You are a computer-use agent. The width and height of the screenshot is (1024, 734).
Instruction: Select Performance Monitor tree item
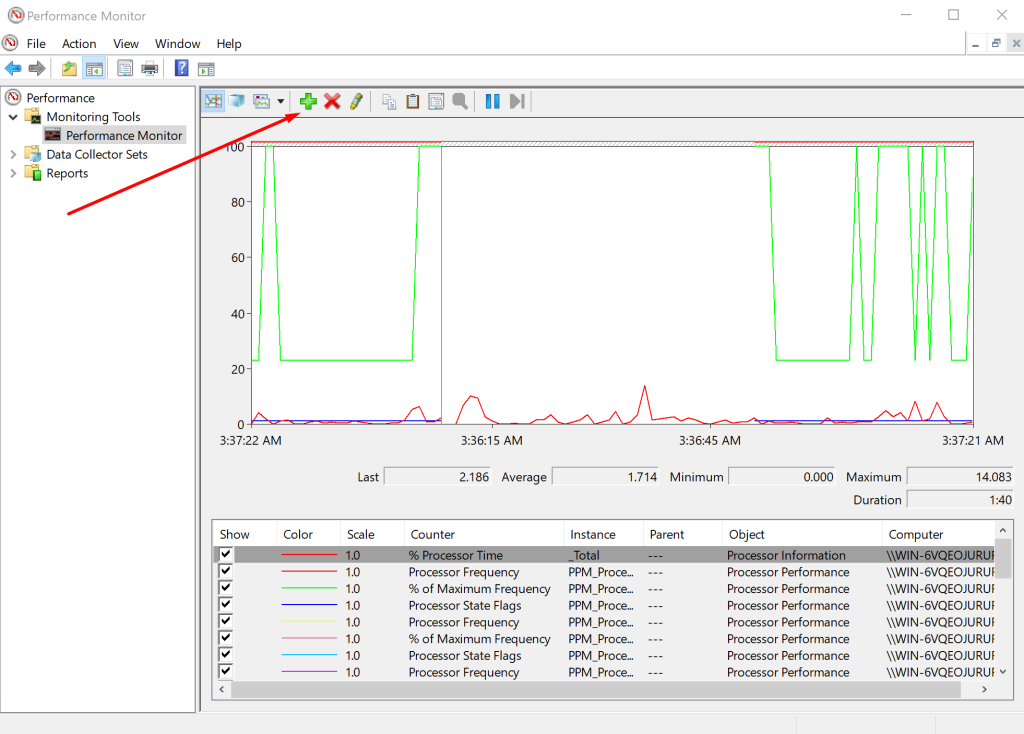124,136
